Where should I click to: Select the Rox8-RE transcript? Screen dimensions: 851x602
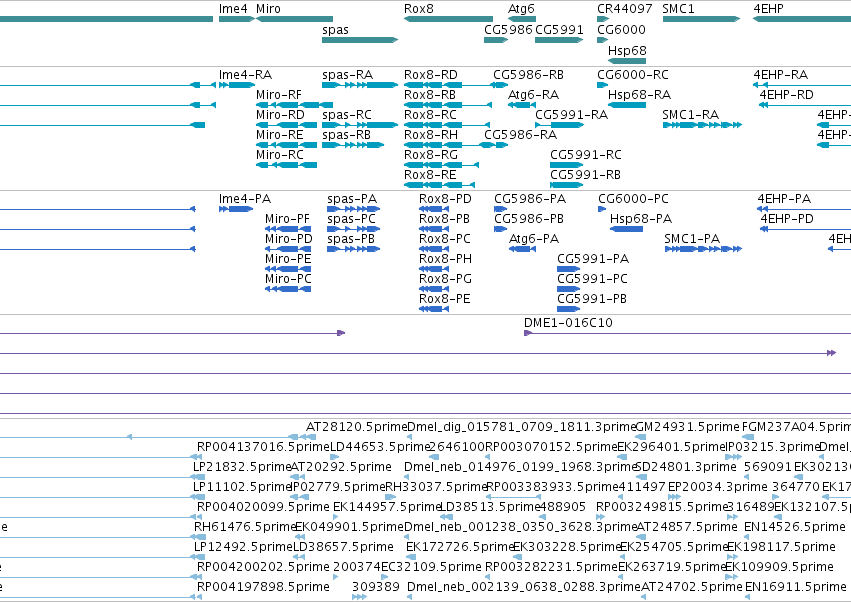440,185
